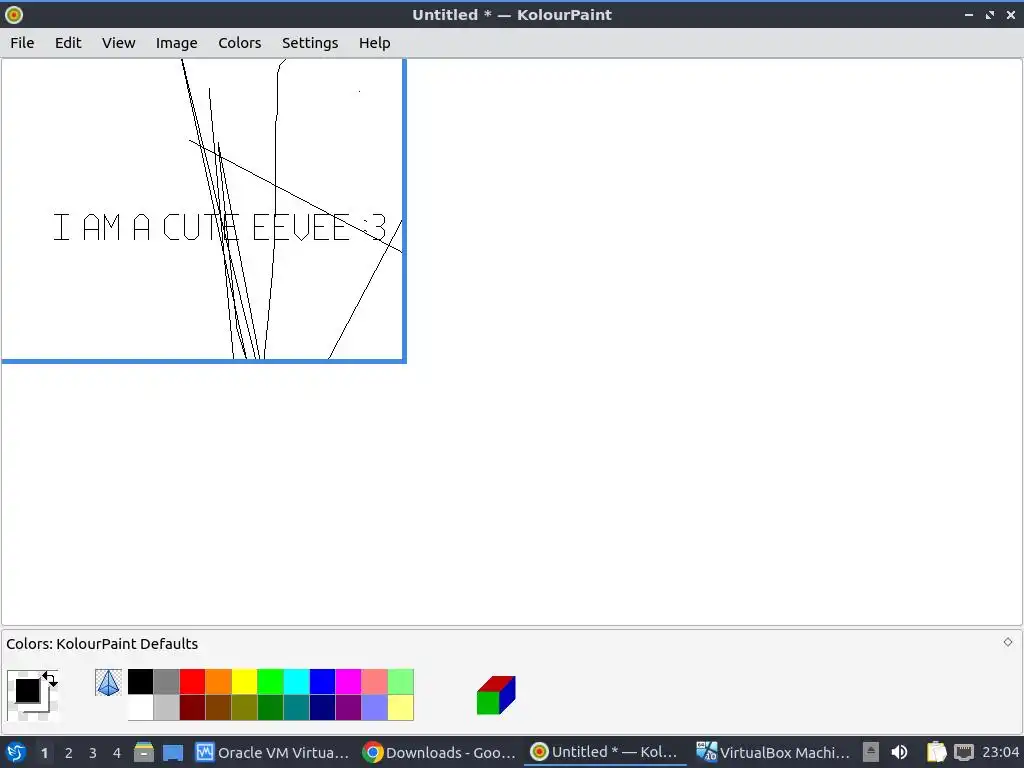This screenshot has height=768, width=1024.
Task: Click the black foreground color box
Action: 27,690
